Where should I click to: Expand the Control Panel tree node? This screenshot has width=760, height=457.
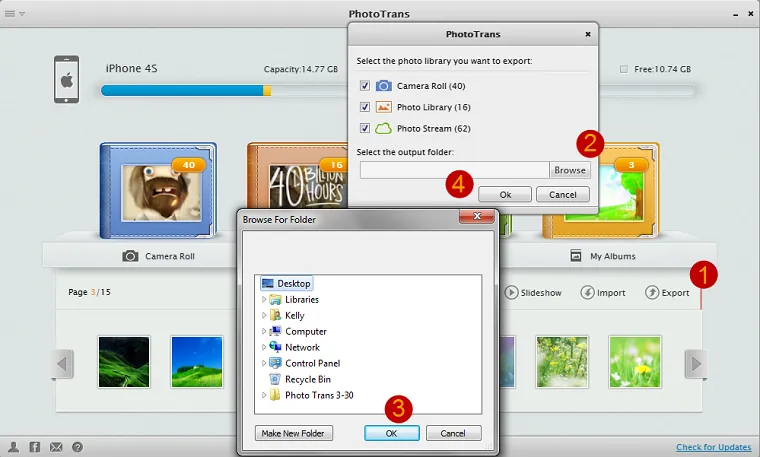[x=264, y=363]
